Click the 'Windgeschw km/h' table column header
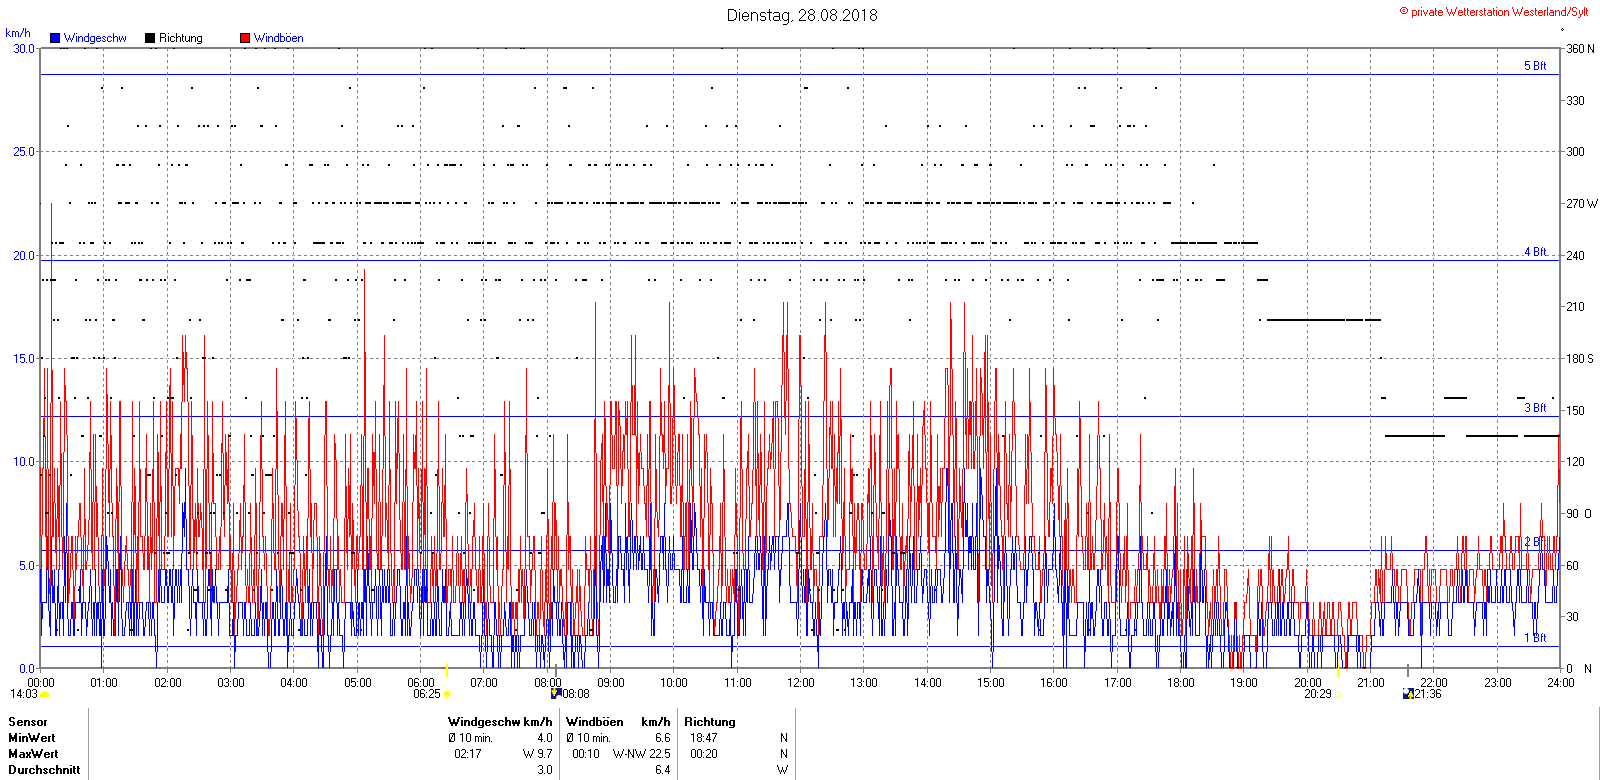The width and height of the screenshot is (1600, 780). (500, 722)
